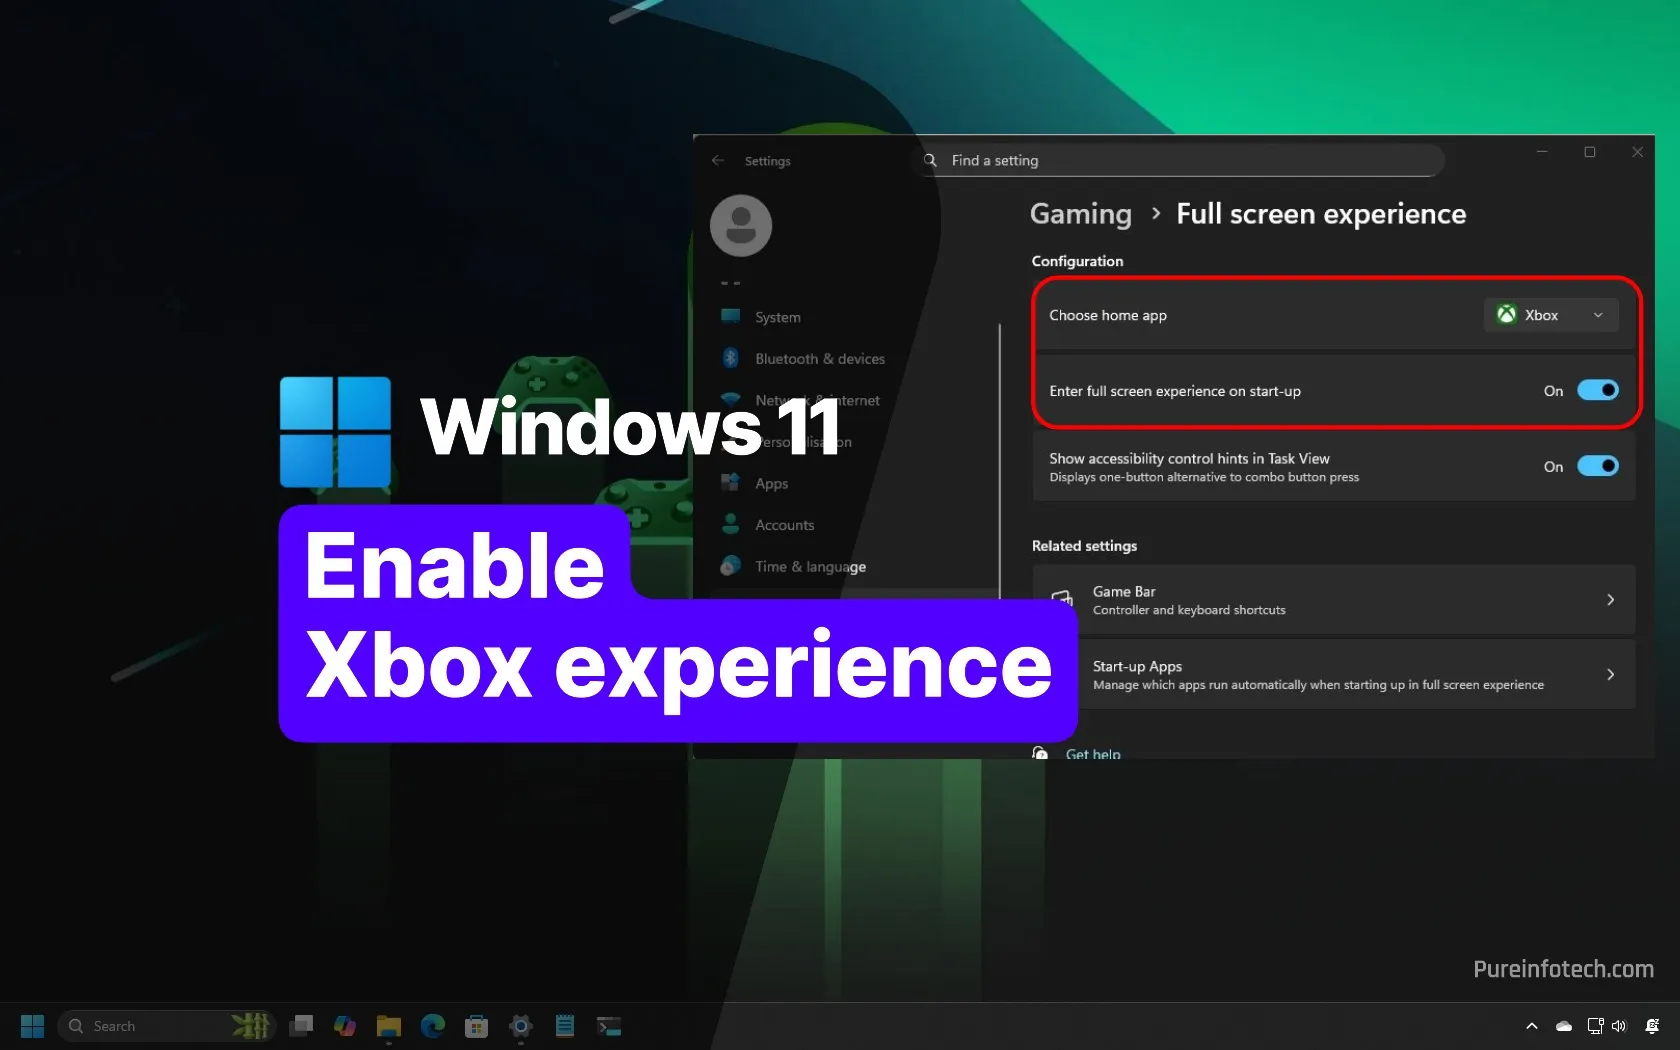The image size is (1680, 1050).
Task: Click the user profile picture in Settings
Action: click(x=740, y=225)
